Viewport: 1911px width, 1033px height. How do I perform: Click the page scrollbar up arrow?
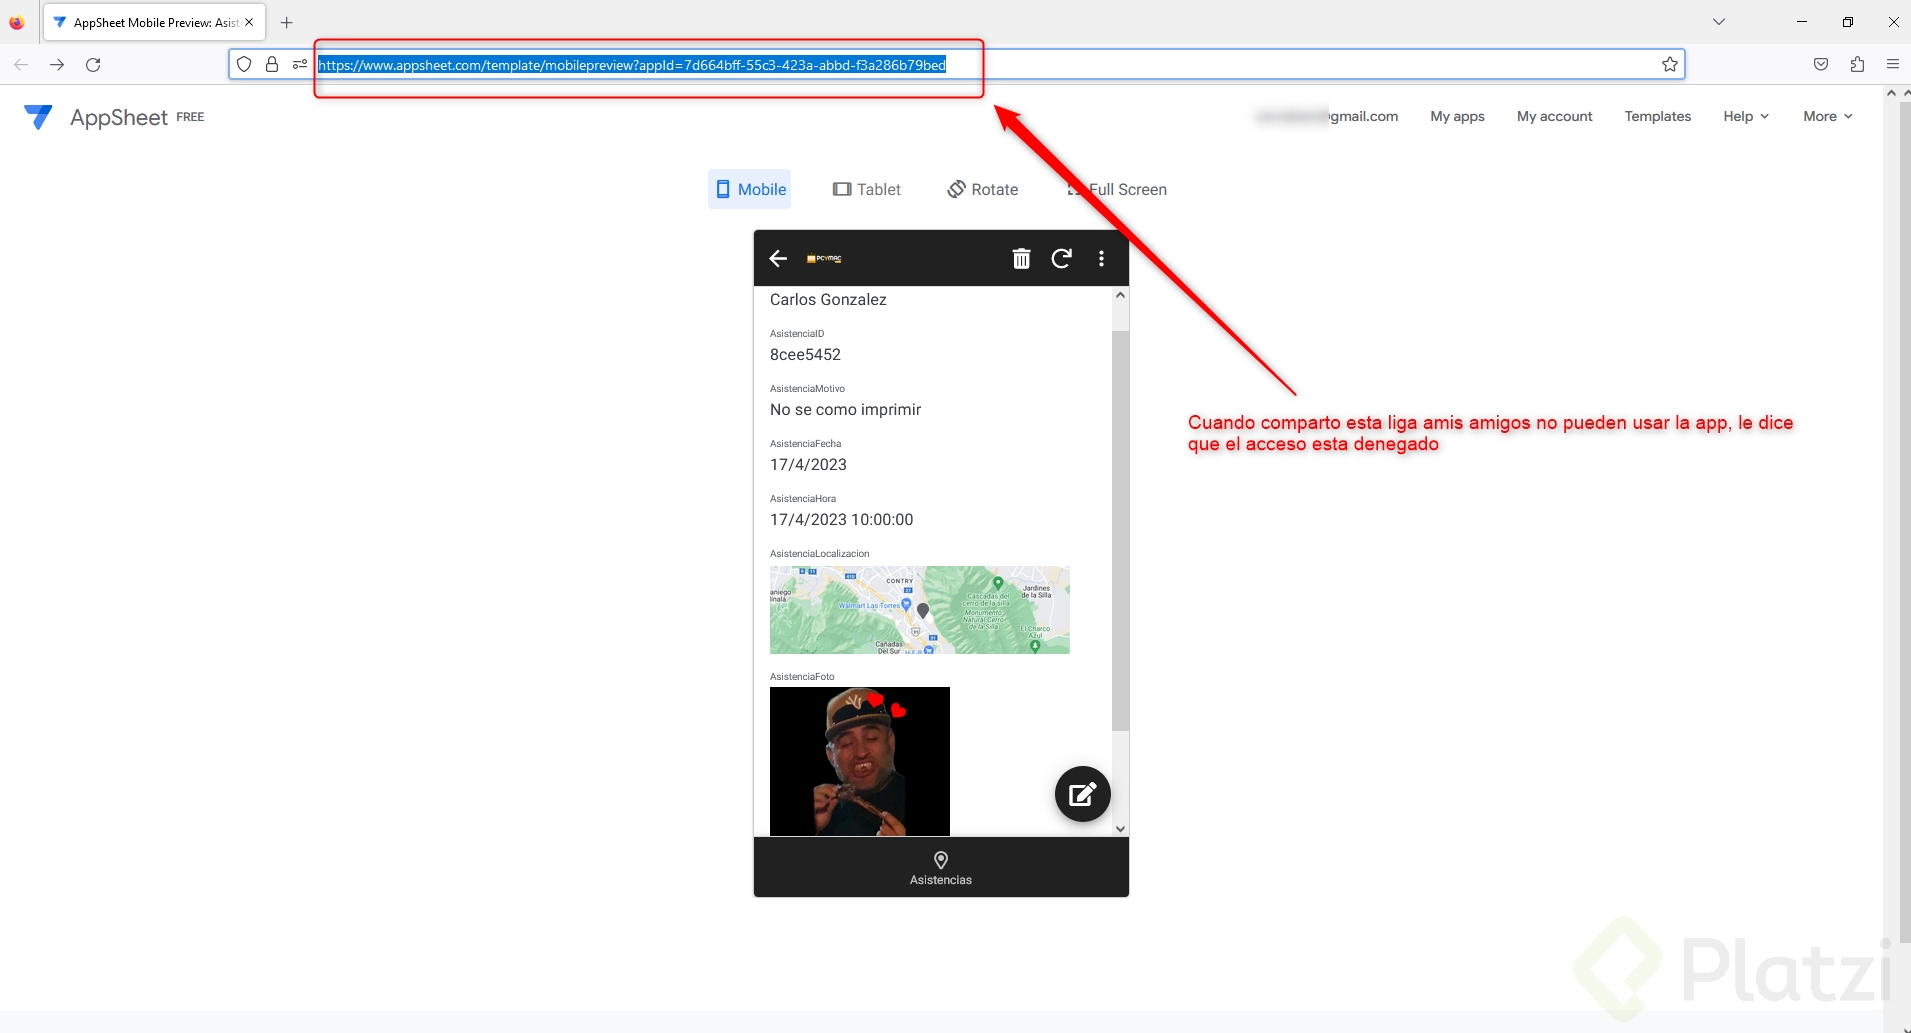click(1891, 93)
